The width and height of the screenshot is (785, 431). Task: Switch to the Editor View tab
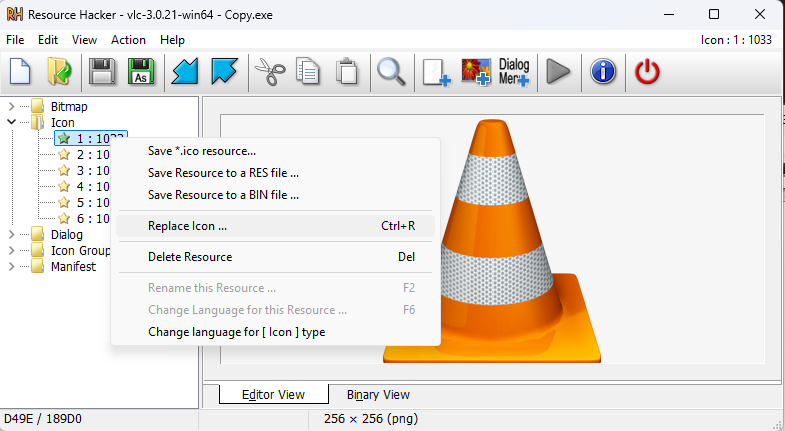click(274, 394)
